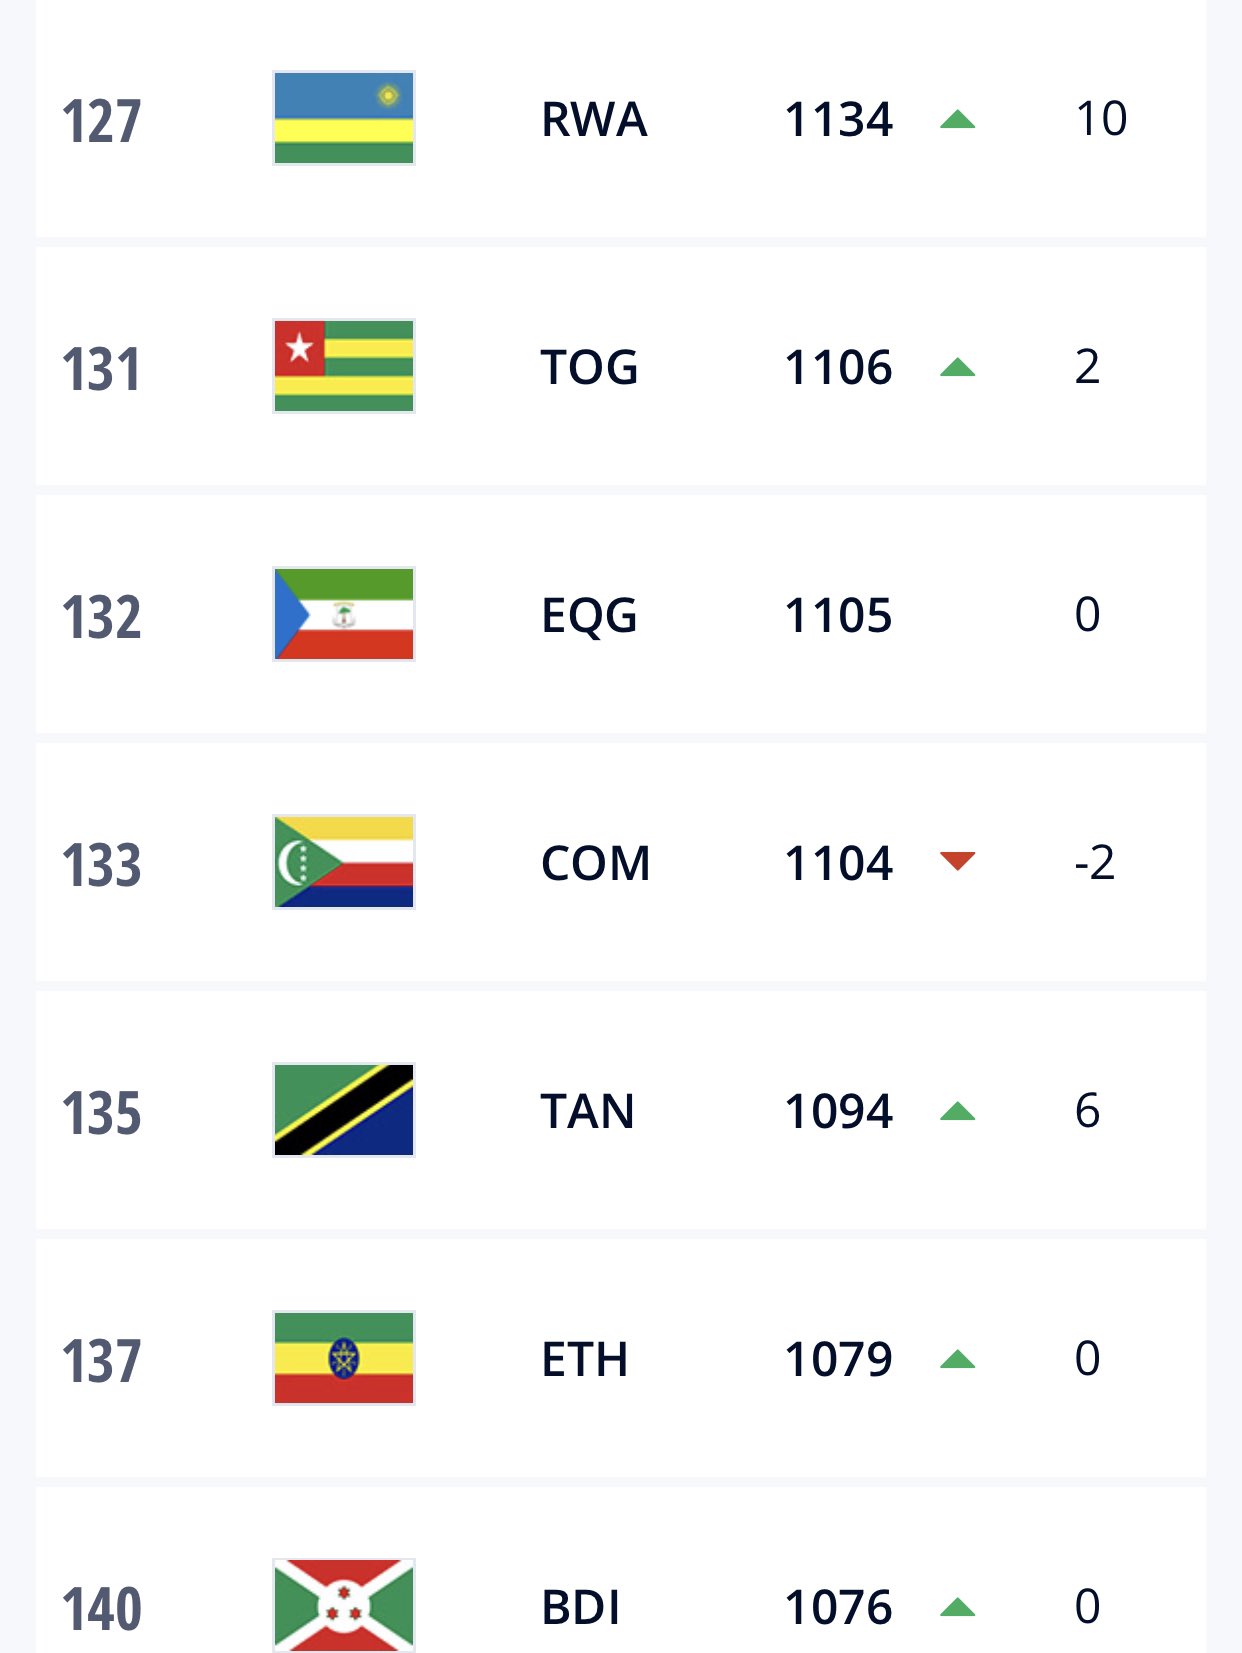Click the Burundi flag icon

coord(344,1604)
